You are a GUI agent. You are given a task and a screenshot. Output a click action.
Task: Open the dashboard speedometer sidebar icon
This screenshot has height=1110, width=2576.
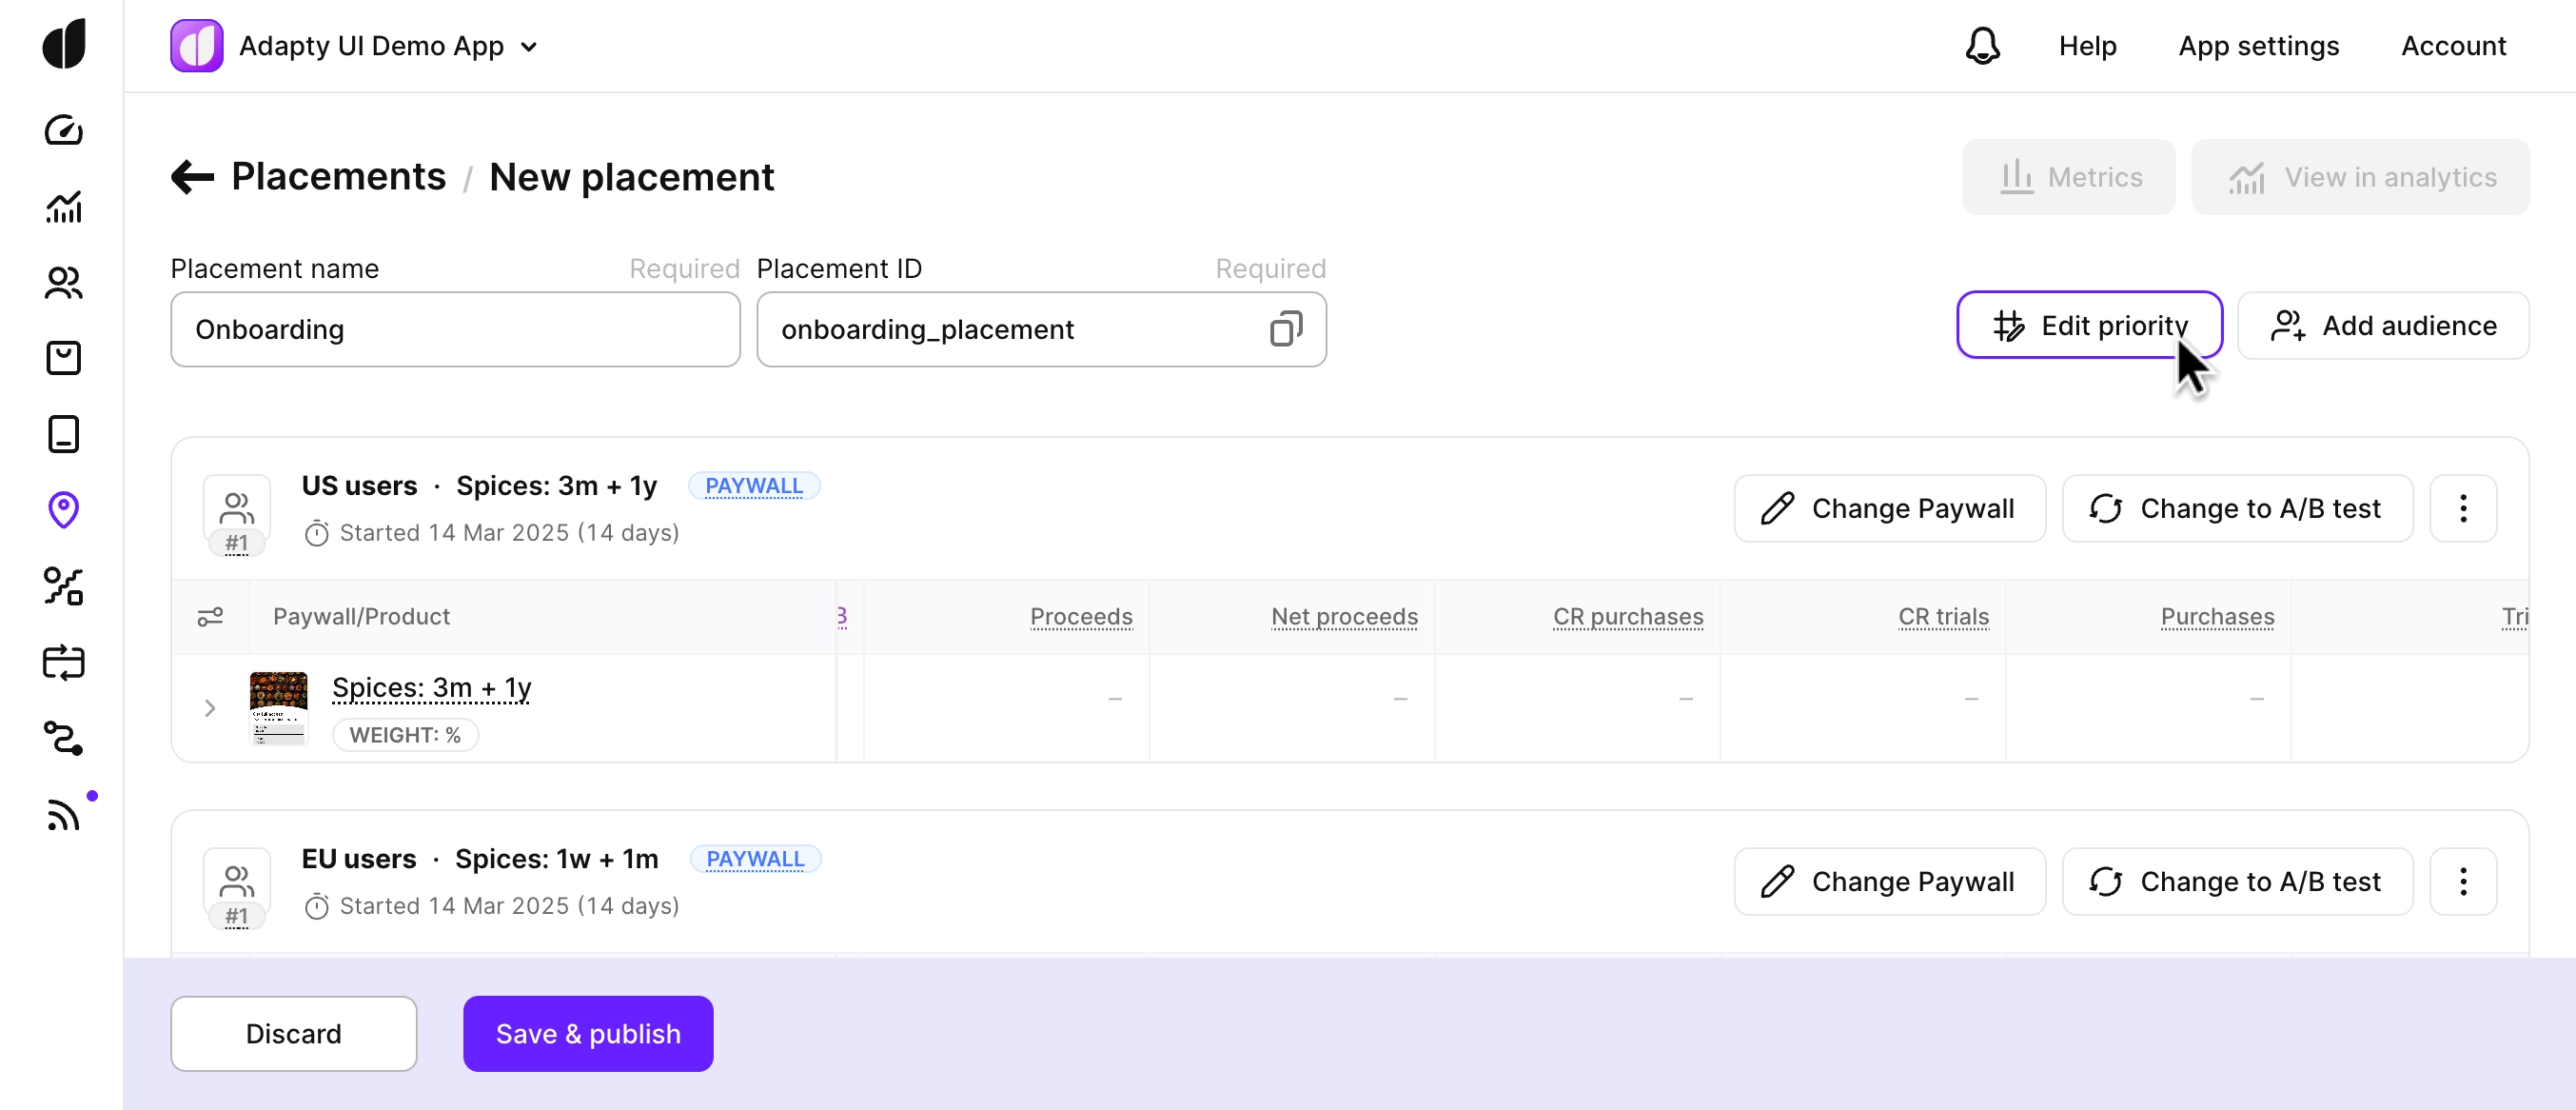[x=63, y=131]
